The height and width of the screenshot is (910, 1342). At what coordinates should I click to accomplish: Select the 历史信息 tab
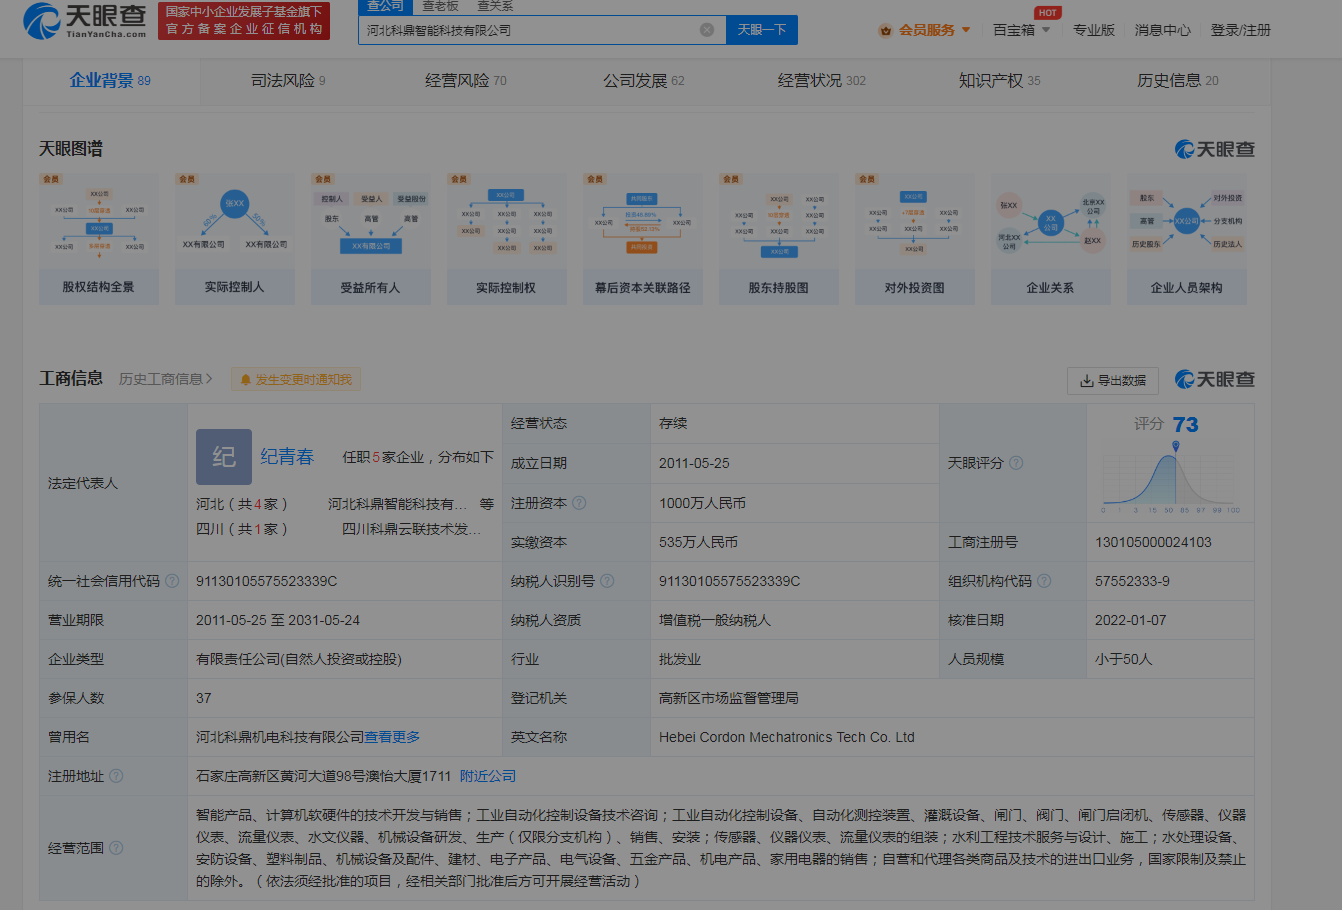pyautogui.click(x=1178, y=81)
